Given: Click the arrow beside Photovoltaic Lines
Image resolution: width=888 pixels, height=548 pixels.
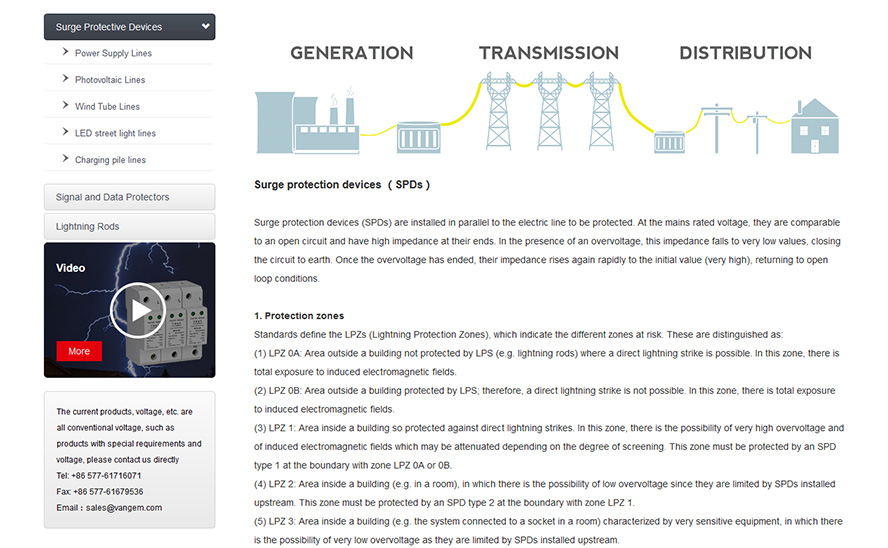Looking at the screenshot, I should tap(65, 79).
